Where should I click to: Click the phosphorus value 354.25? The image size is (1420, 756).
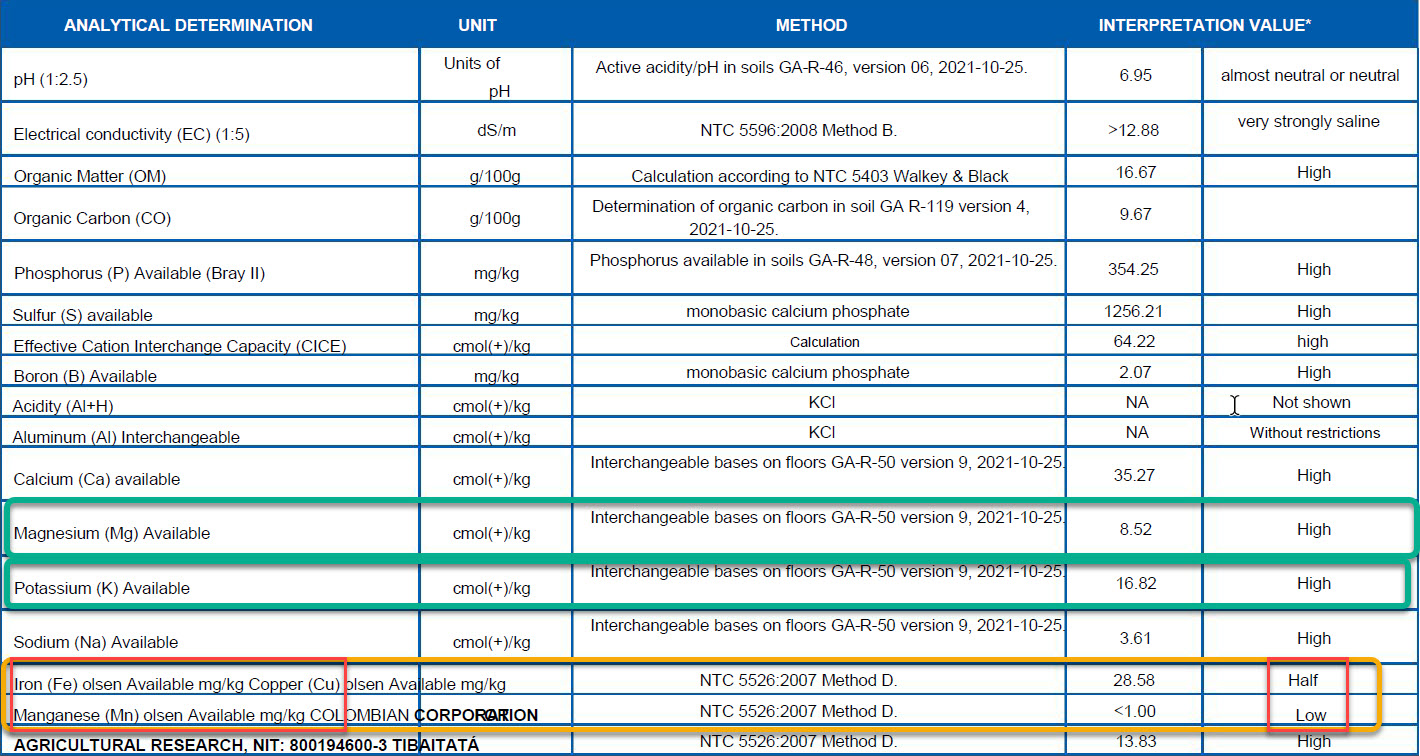pyautogui.click(x=1133, y=269)
